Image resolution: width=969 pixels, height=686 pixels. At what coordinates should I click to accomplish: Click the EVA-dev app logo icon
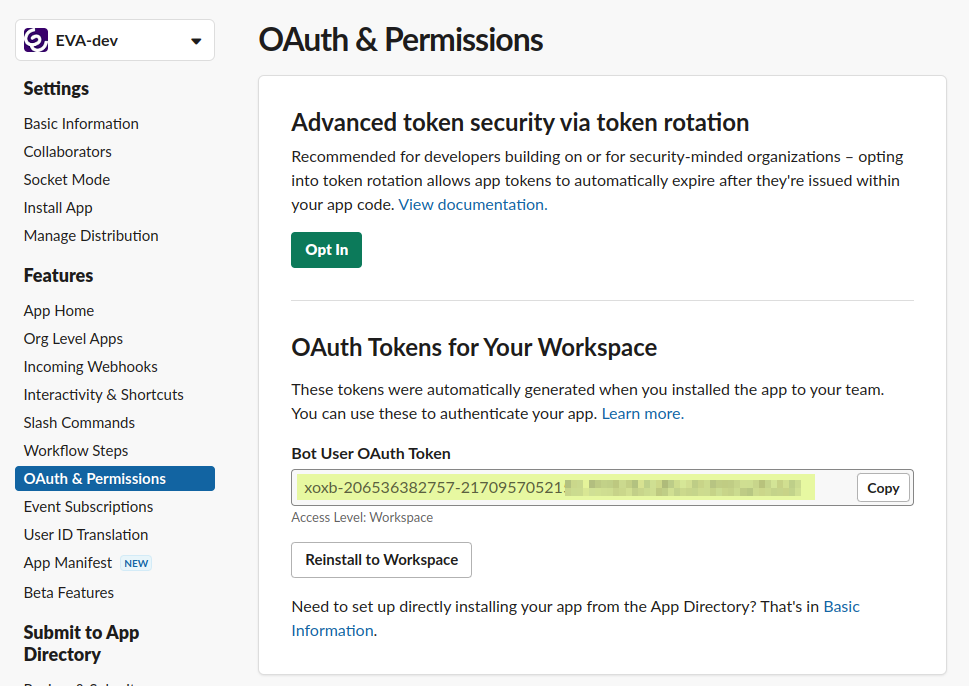click(36, 40)
